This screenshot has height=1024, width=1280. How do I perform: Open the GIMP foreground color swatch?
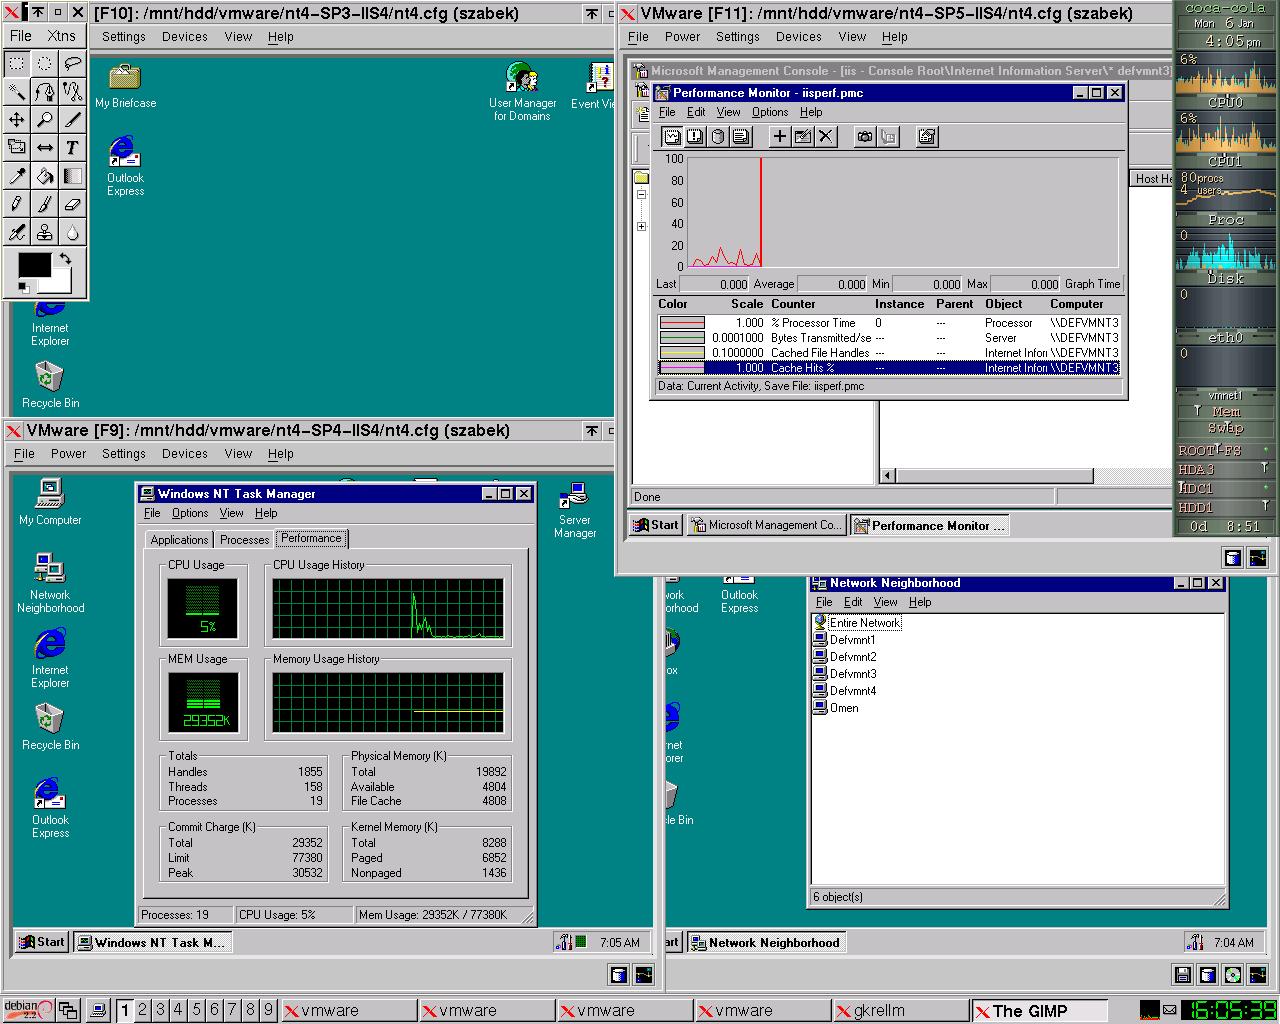pyautogui.click(x=34, y=264)
